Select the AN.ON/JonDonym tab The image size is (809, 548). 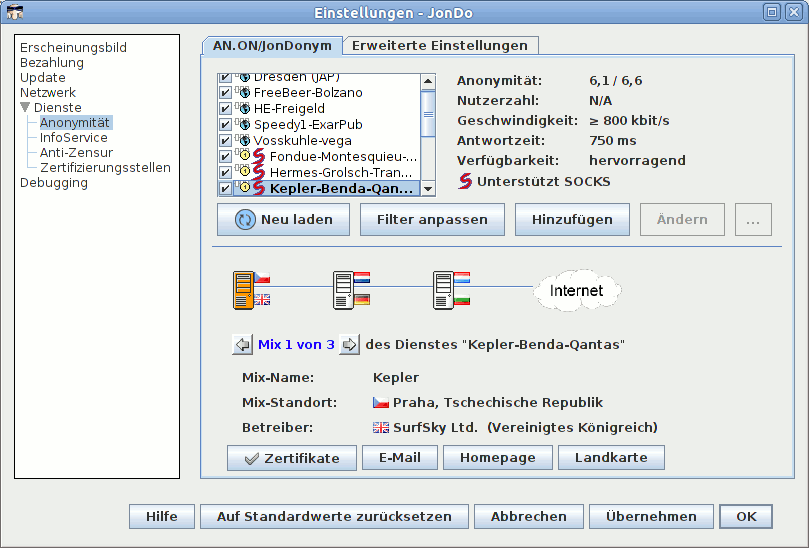pos(272,45)
